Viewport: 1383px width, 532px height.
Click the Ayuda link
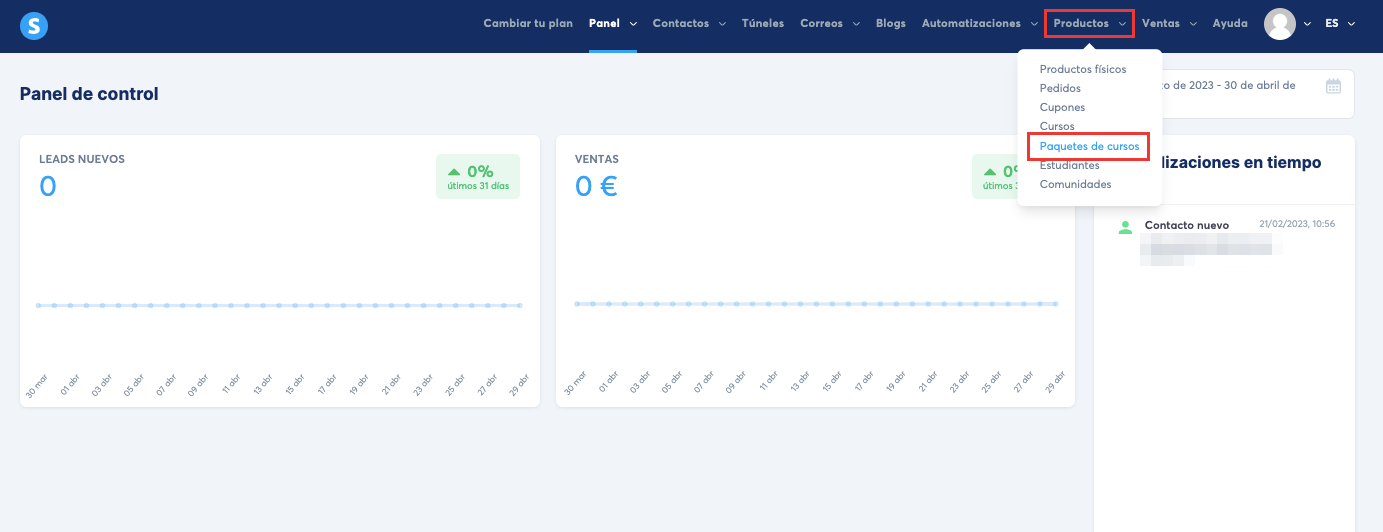click(x=1229, y=24)
